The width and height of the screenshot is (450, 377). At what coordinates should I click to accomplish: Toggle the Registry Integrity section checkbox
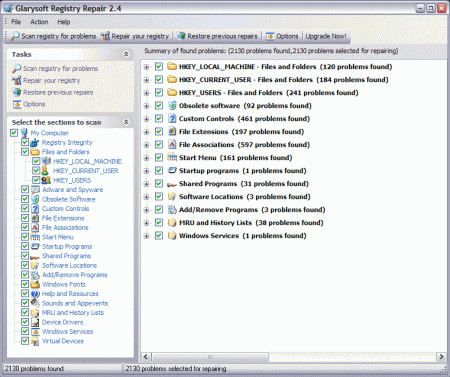coord(25,142)
